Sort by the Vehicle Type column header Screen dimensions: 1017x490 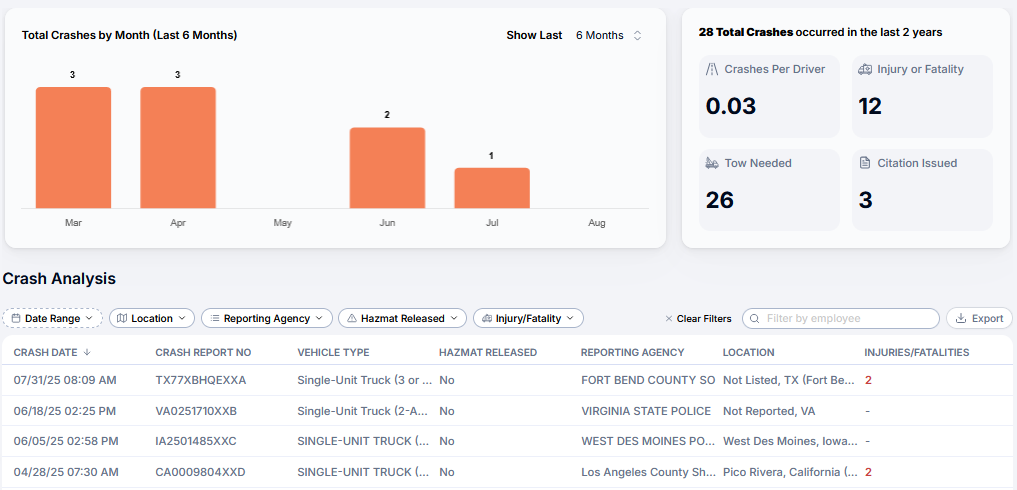pyautogui.click(x=333, y=352)
